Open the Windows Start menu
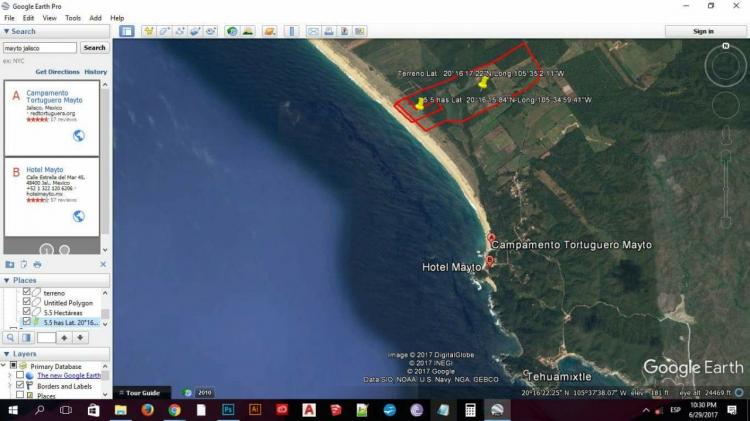Viewport: 750px width, 421px height. pos(13,410)
